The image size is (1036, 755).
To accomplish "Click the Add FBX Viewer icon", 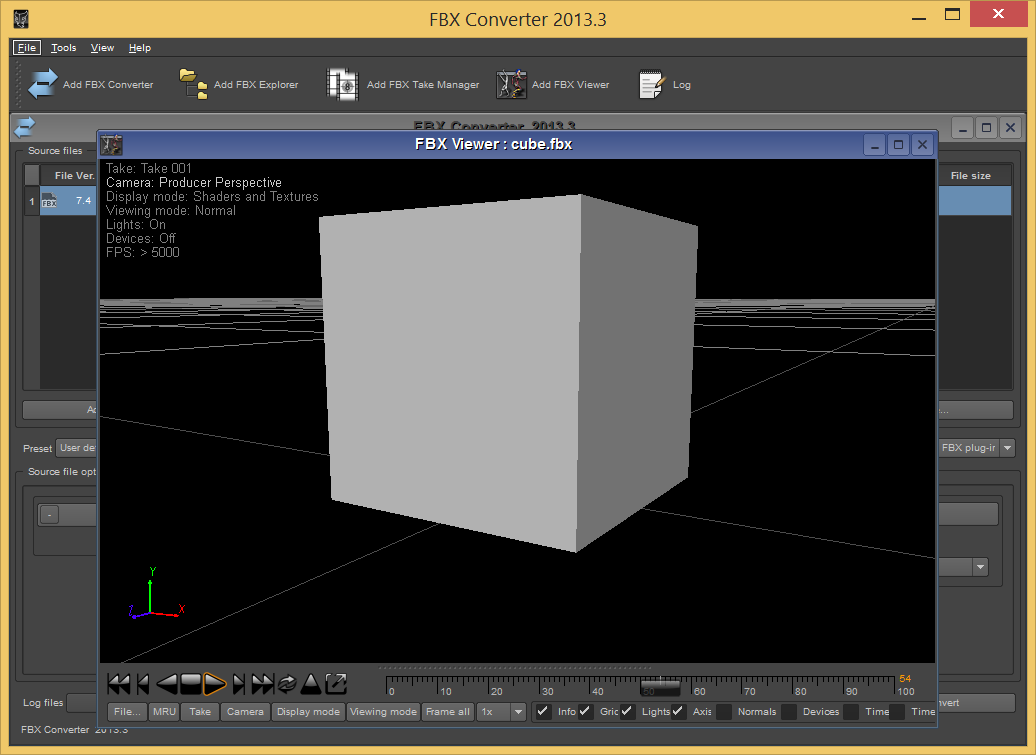I will [x=511, y=84].
